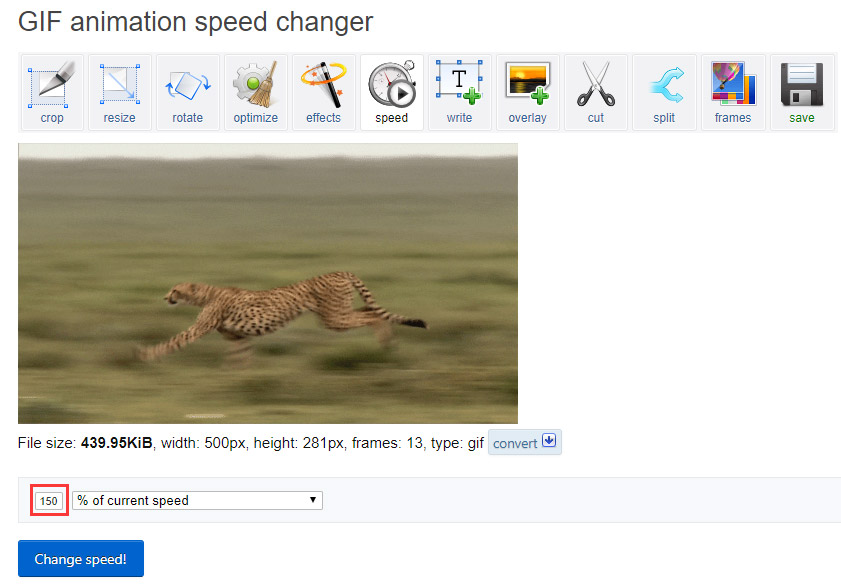Click the download arrow icon beside convert
Viewport: 841px width, 586px height.
(548, 442)
